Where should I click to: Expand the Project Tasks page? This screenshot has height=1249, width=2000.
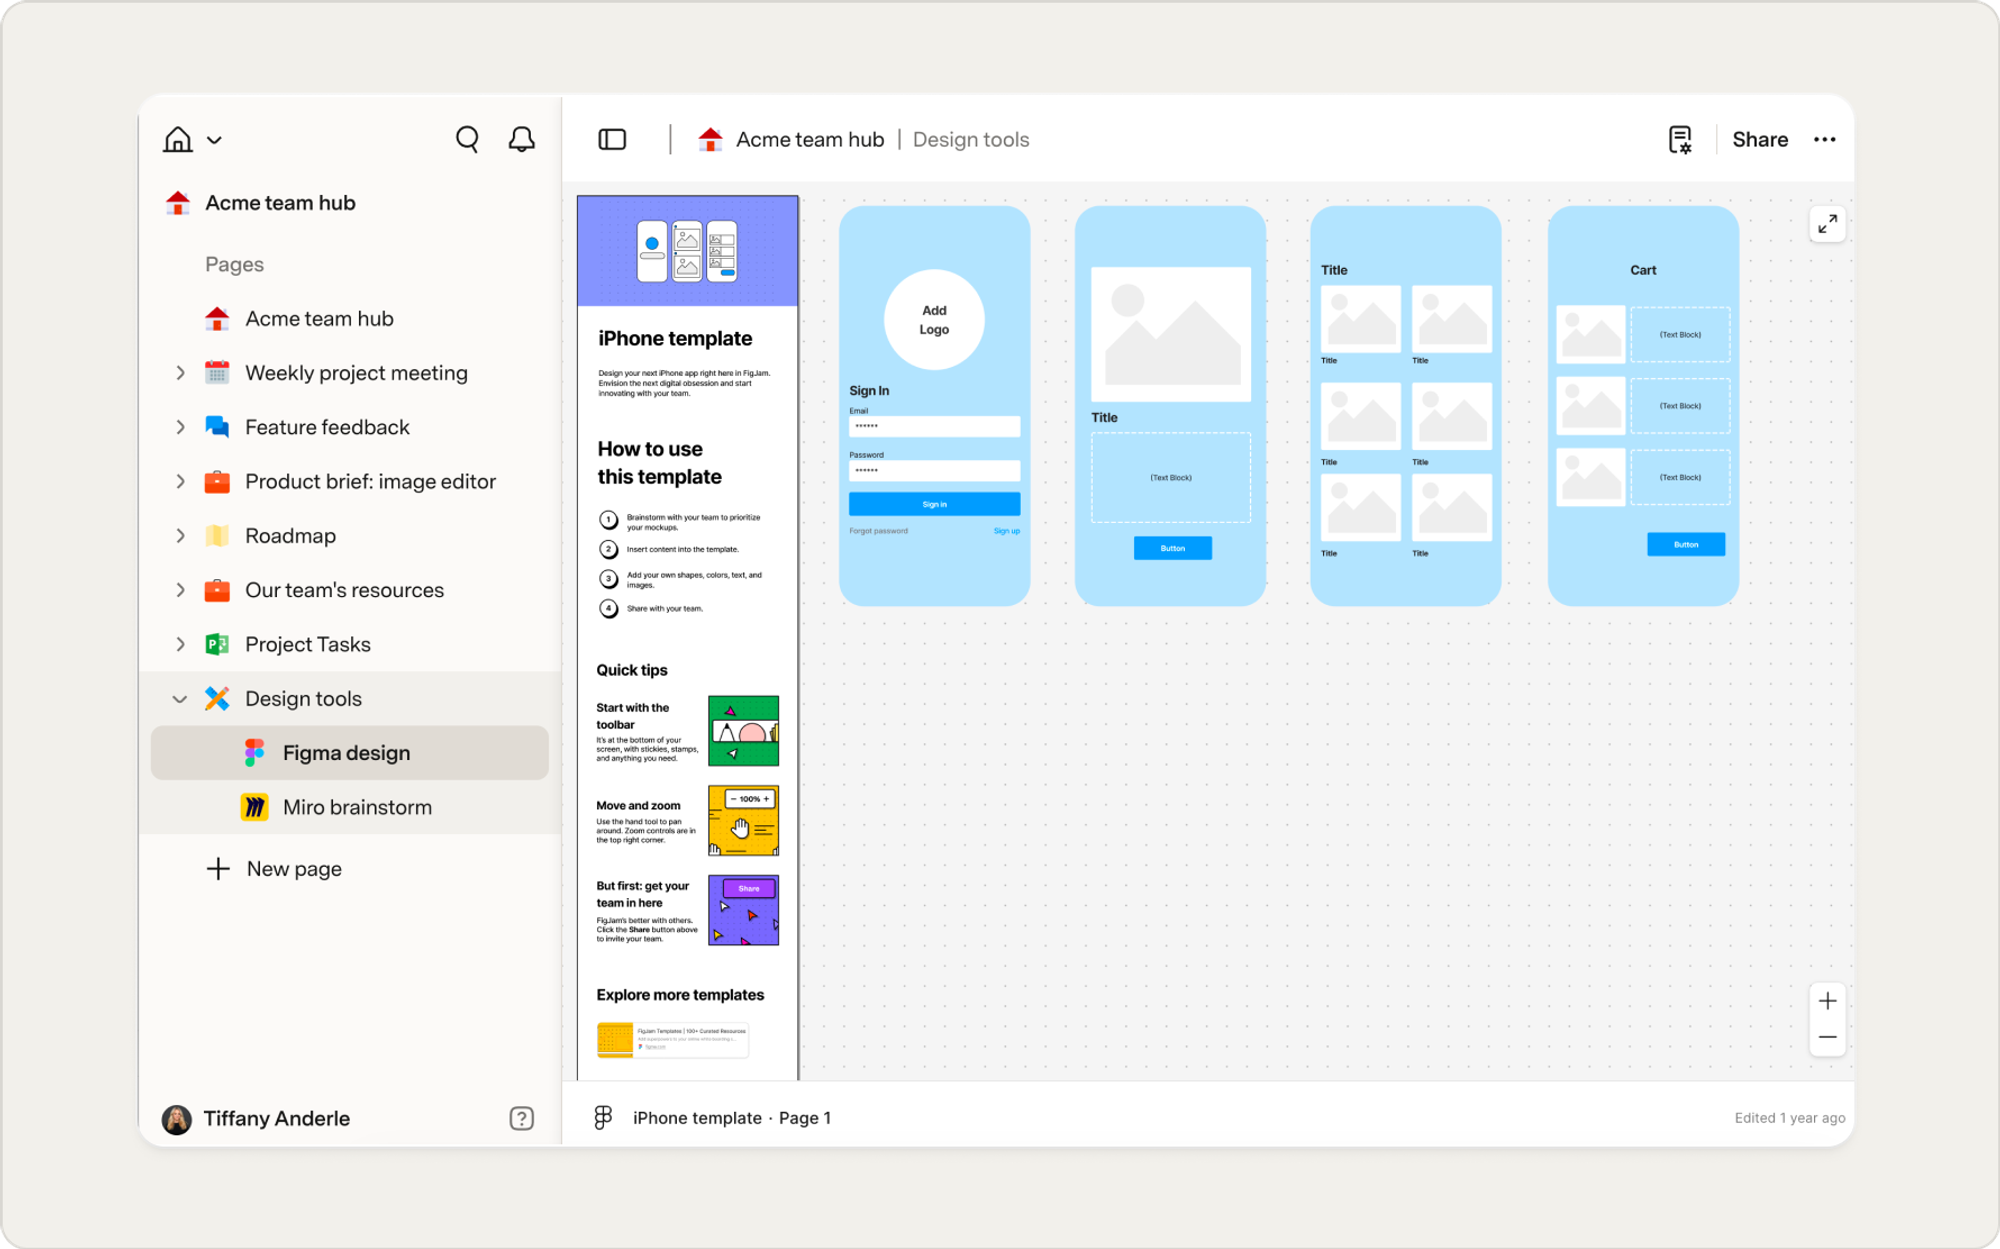[180, 644]
